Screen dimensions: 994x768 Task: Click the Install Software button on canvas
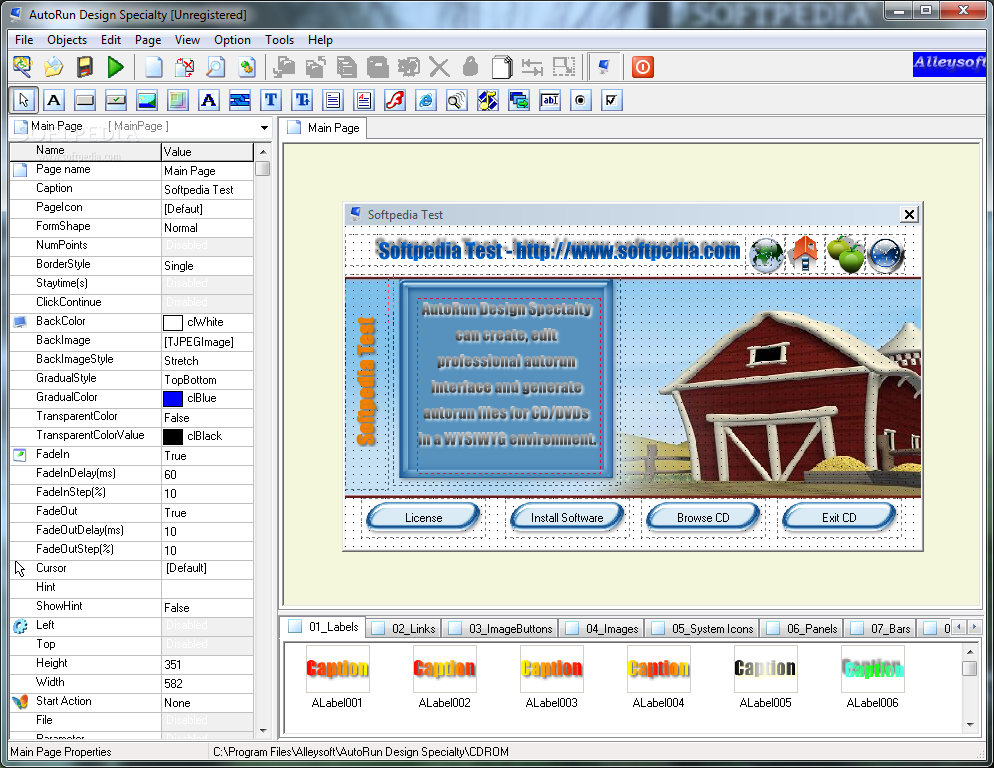(x=567, y=517)
